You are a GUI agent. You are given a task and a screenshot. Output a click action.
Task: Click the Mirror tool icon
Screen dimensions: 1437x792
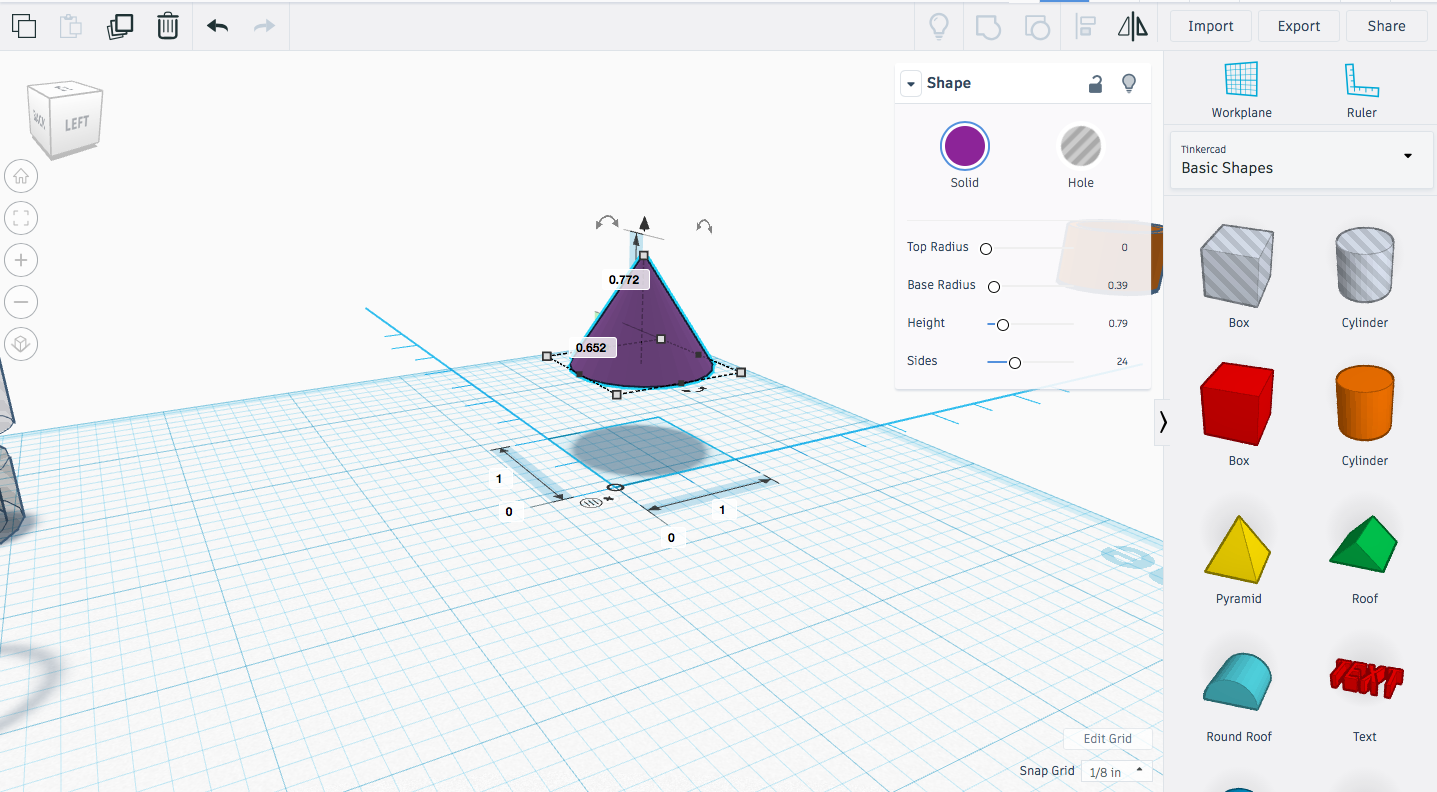[1133, 26]
